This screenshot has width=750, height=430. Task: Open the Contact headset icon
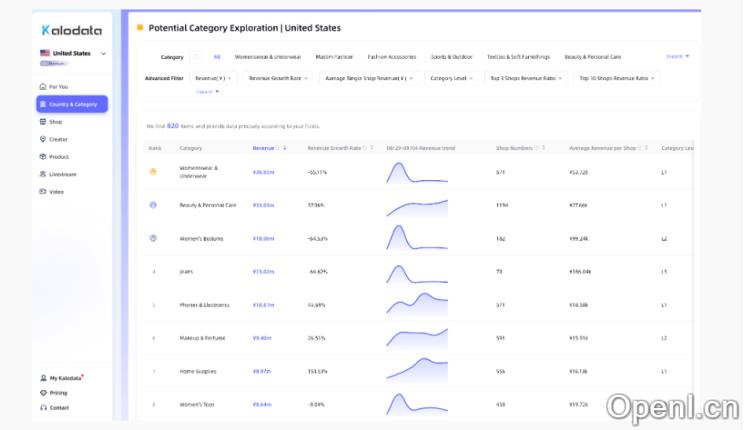coord(43,408)
